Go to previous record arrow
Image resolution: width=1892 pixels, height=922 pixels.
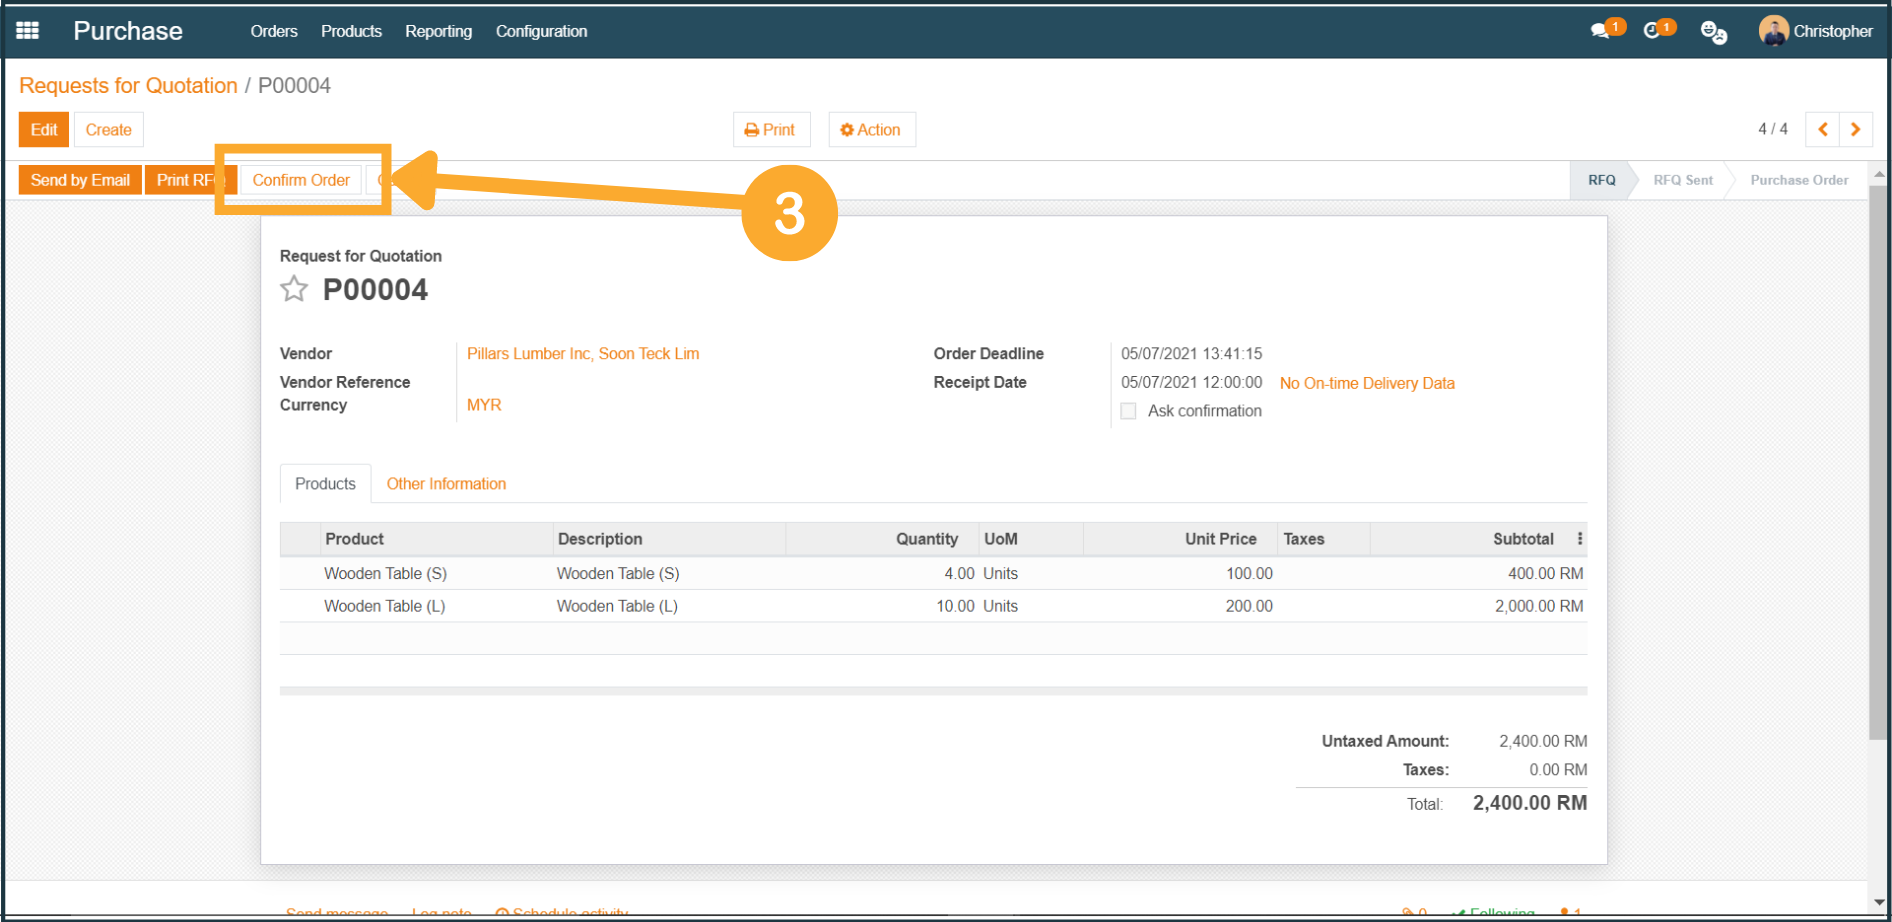point(1822,129)
